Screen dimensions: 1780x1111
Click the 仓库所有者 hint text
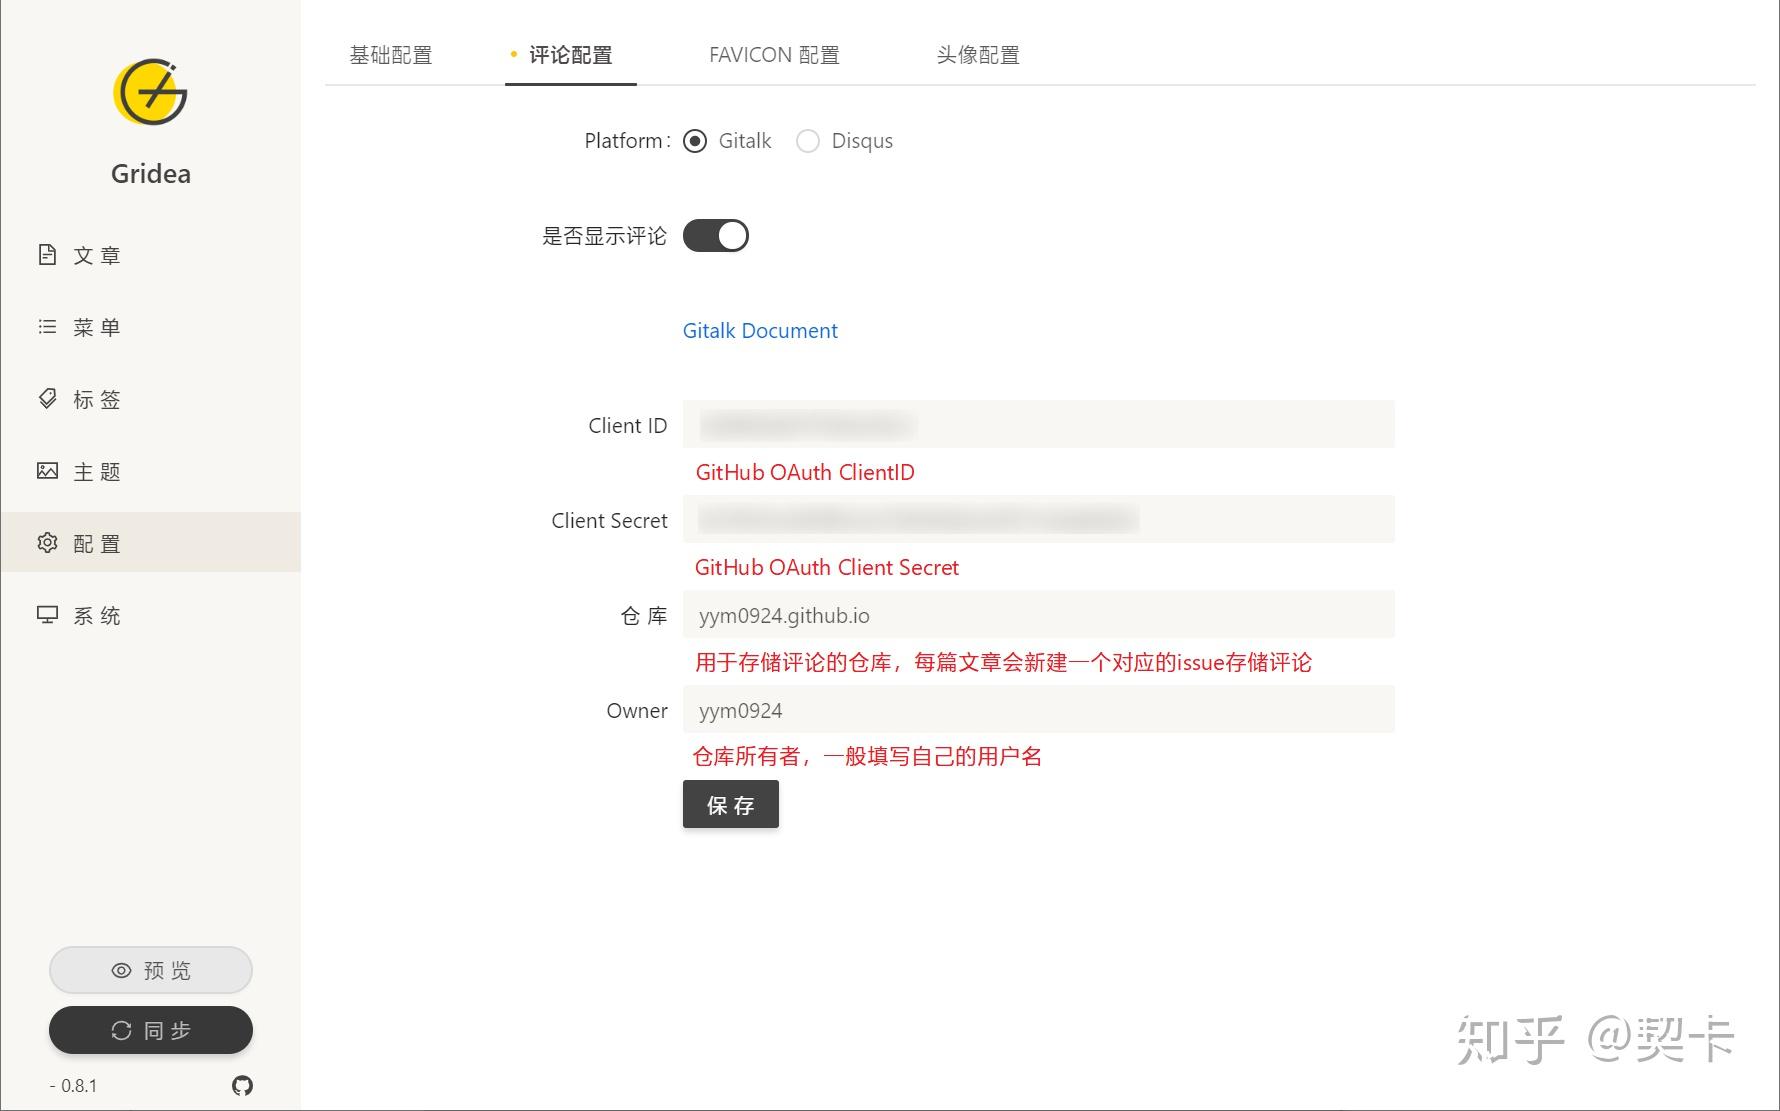[867, 757]
